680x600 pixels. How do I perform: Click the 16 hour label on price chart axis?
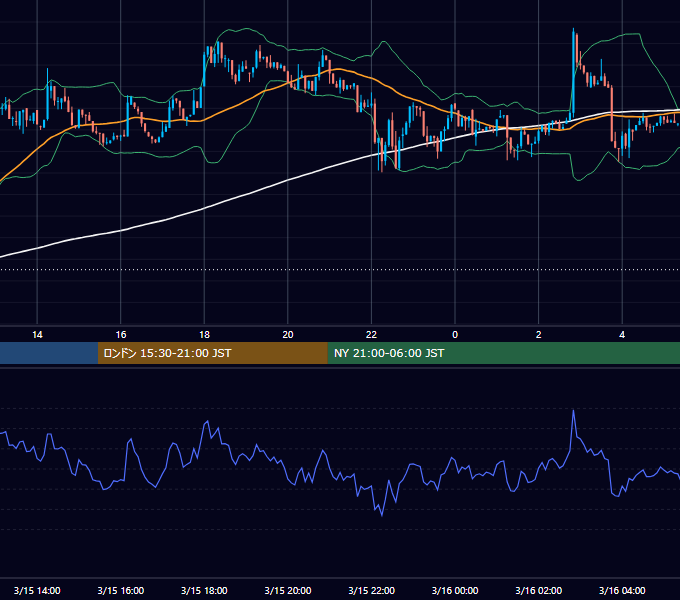121,335
